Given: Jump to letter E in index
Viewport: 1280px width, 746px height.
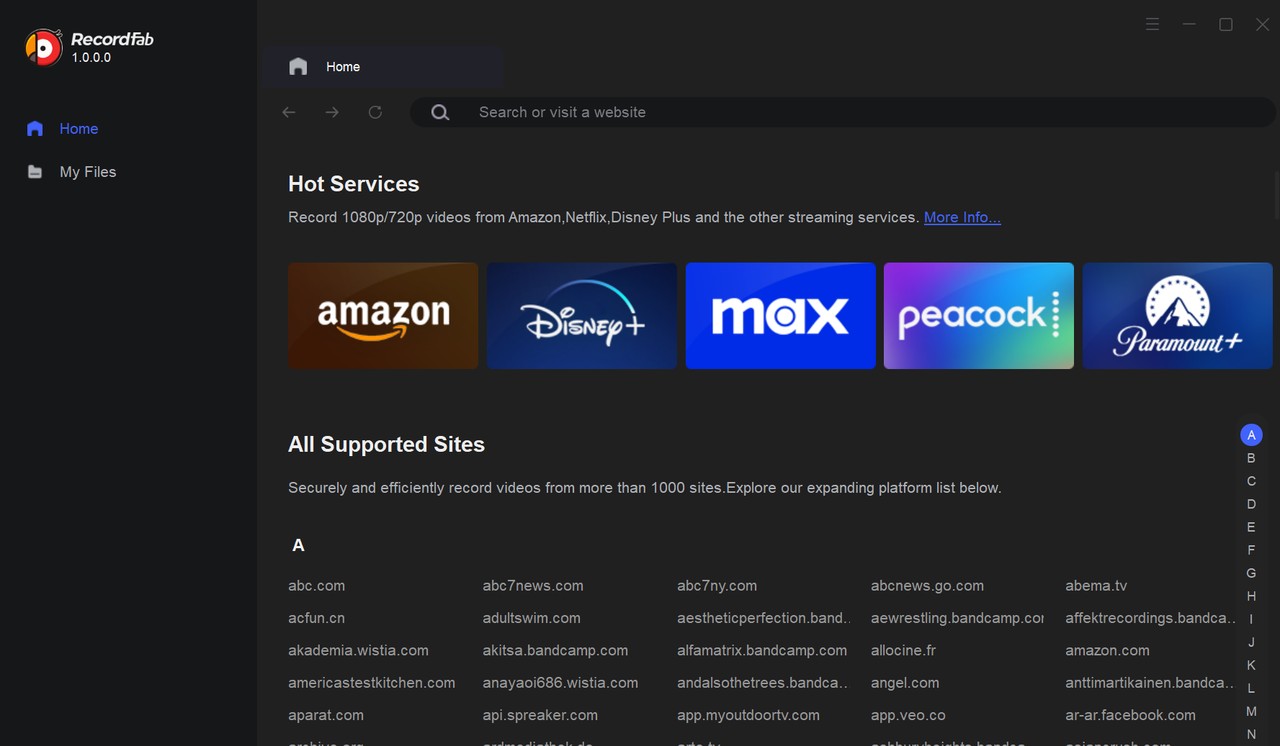Looking at the screenshot, I should pyautogui.click(x=1251, y=527).
